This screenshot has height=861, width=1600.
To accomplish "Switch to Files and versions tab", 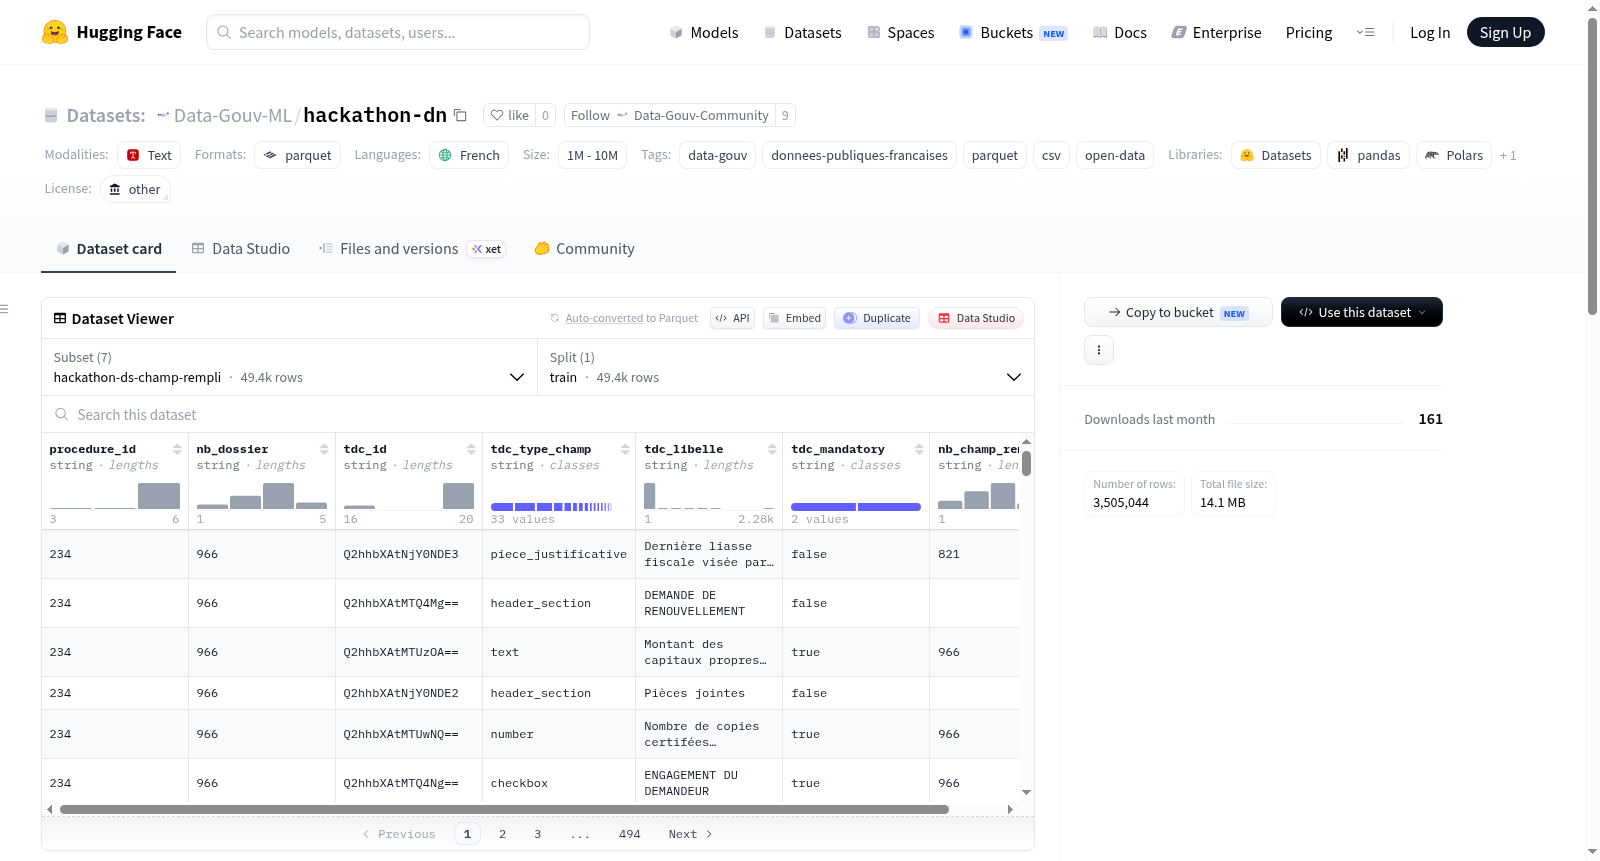I will pos(412,249).
